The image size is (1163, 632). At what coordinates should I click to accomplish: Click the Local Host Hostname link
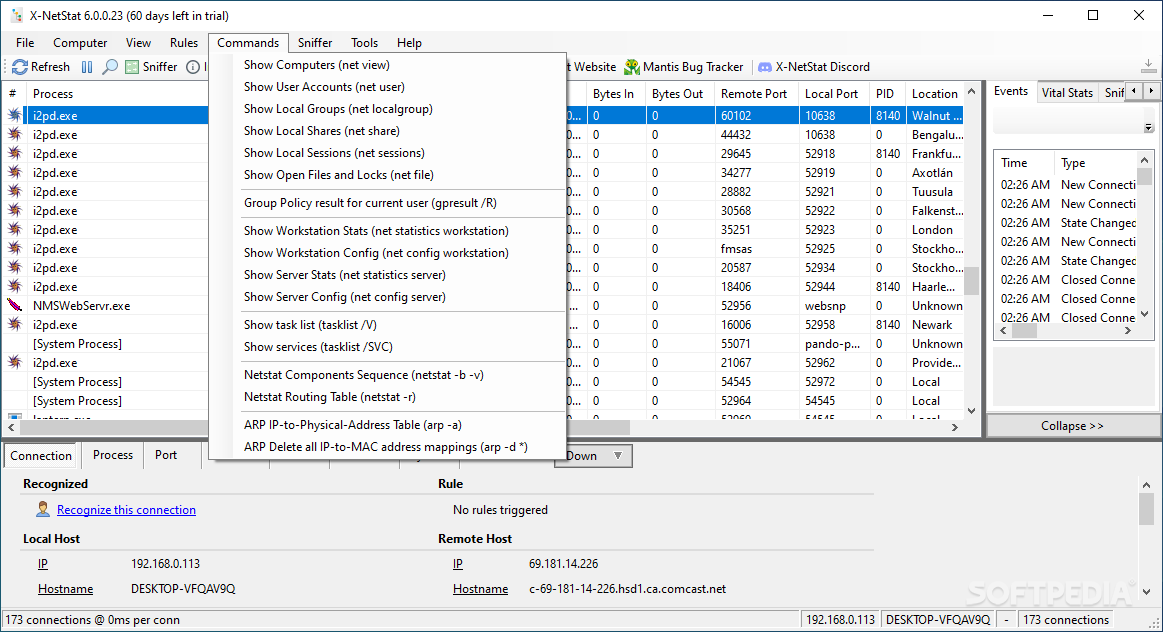pos(65,589)
